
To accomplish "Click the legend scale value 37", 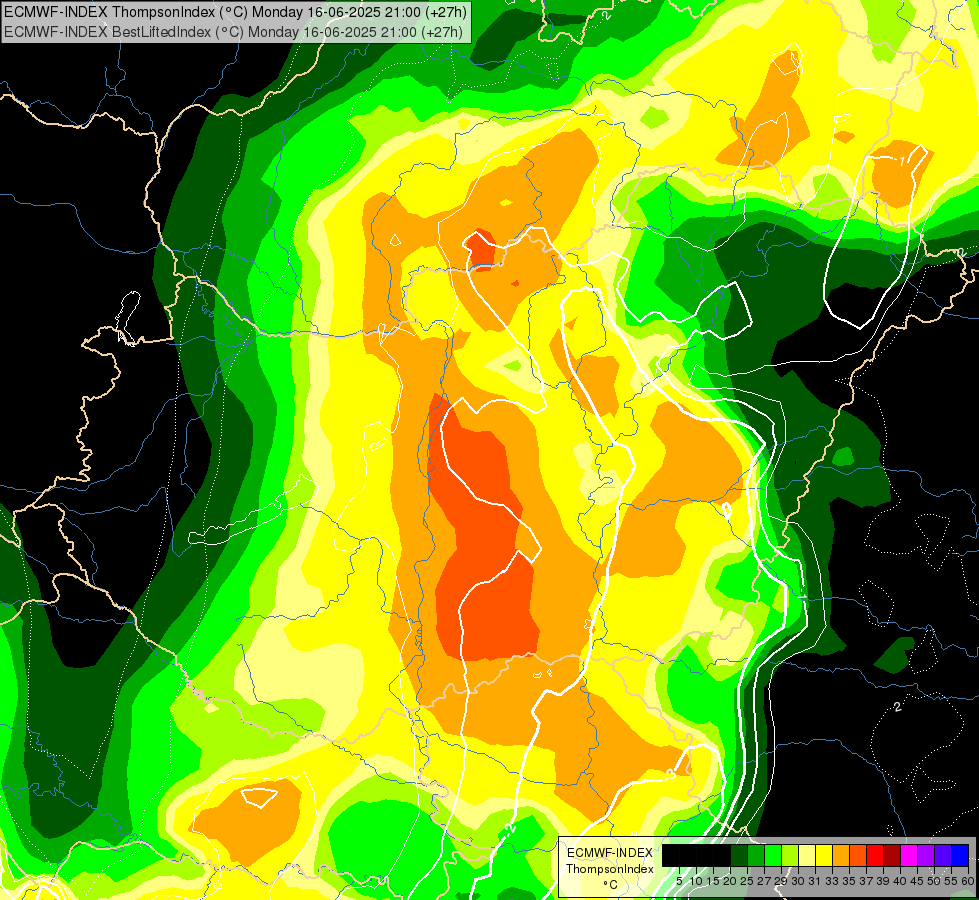I will pyautogui.click(x=867, y=881).
